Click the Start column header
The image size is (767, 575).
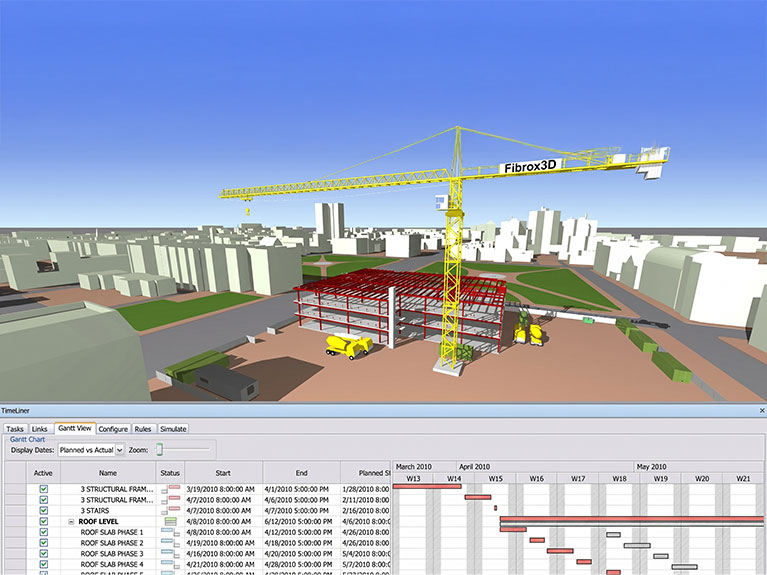[223, 473]
